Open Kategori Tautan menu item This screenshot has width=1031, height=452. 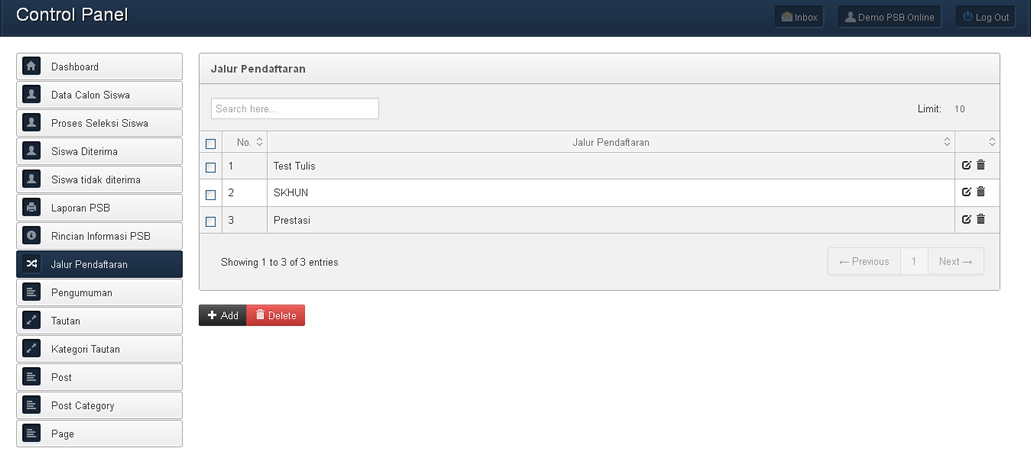(x=99, y=349)
